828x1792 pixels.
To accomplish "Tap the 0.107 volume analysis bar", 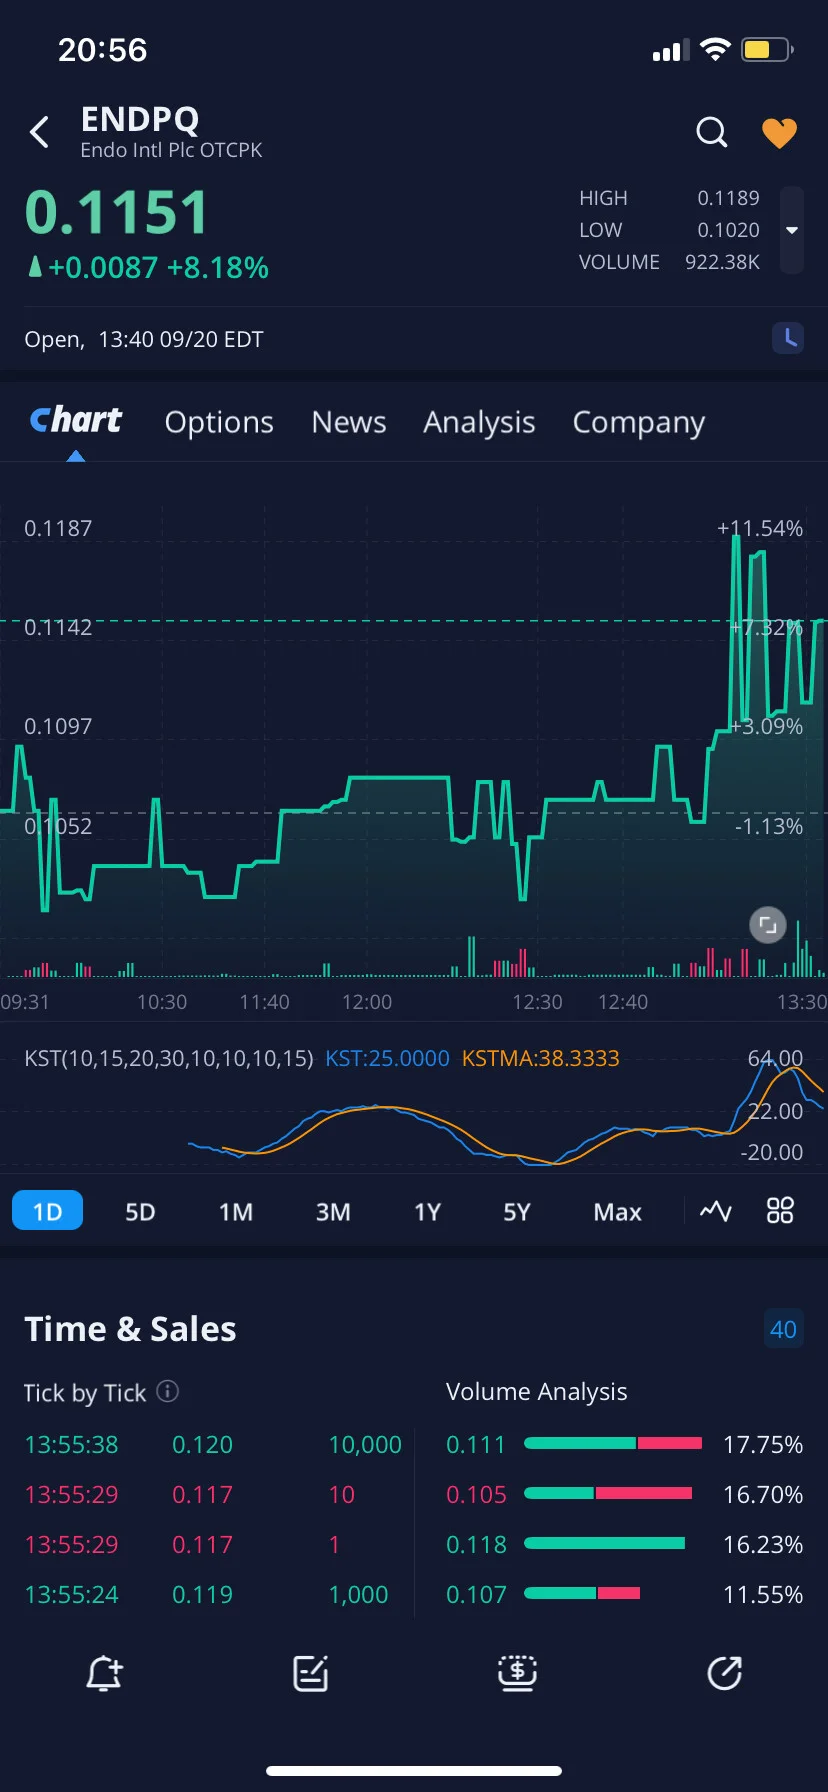I will 582,1593.
